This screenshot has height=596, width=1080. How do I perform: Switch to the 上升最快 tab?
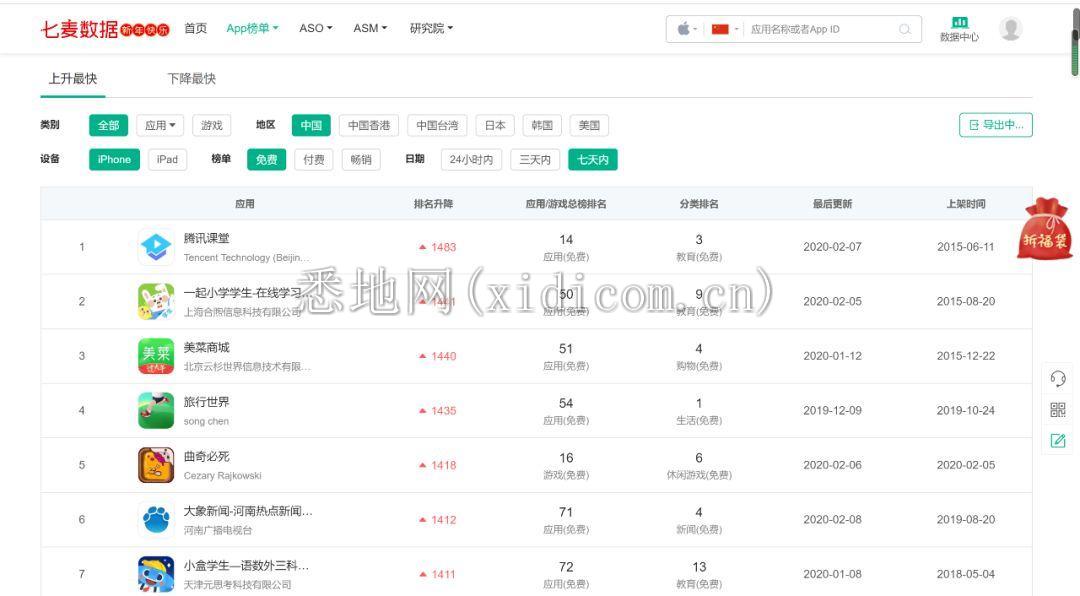click(x=73, y=79)
